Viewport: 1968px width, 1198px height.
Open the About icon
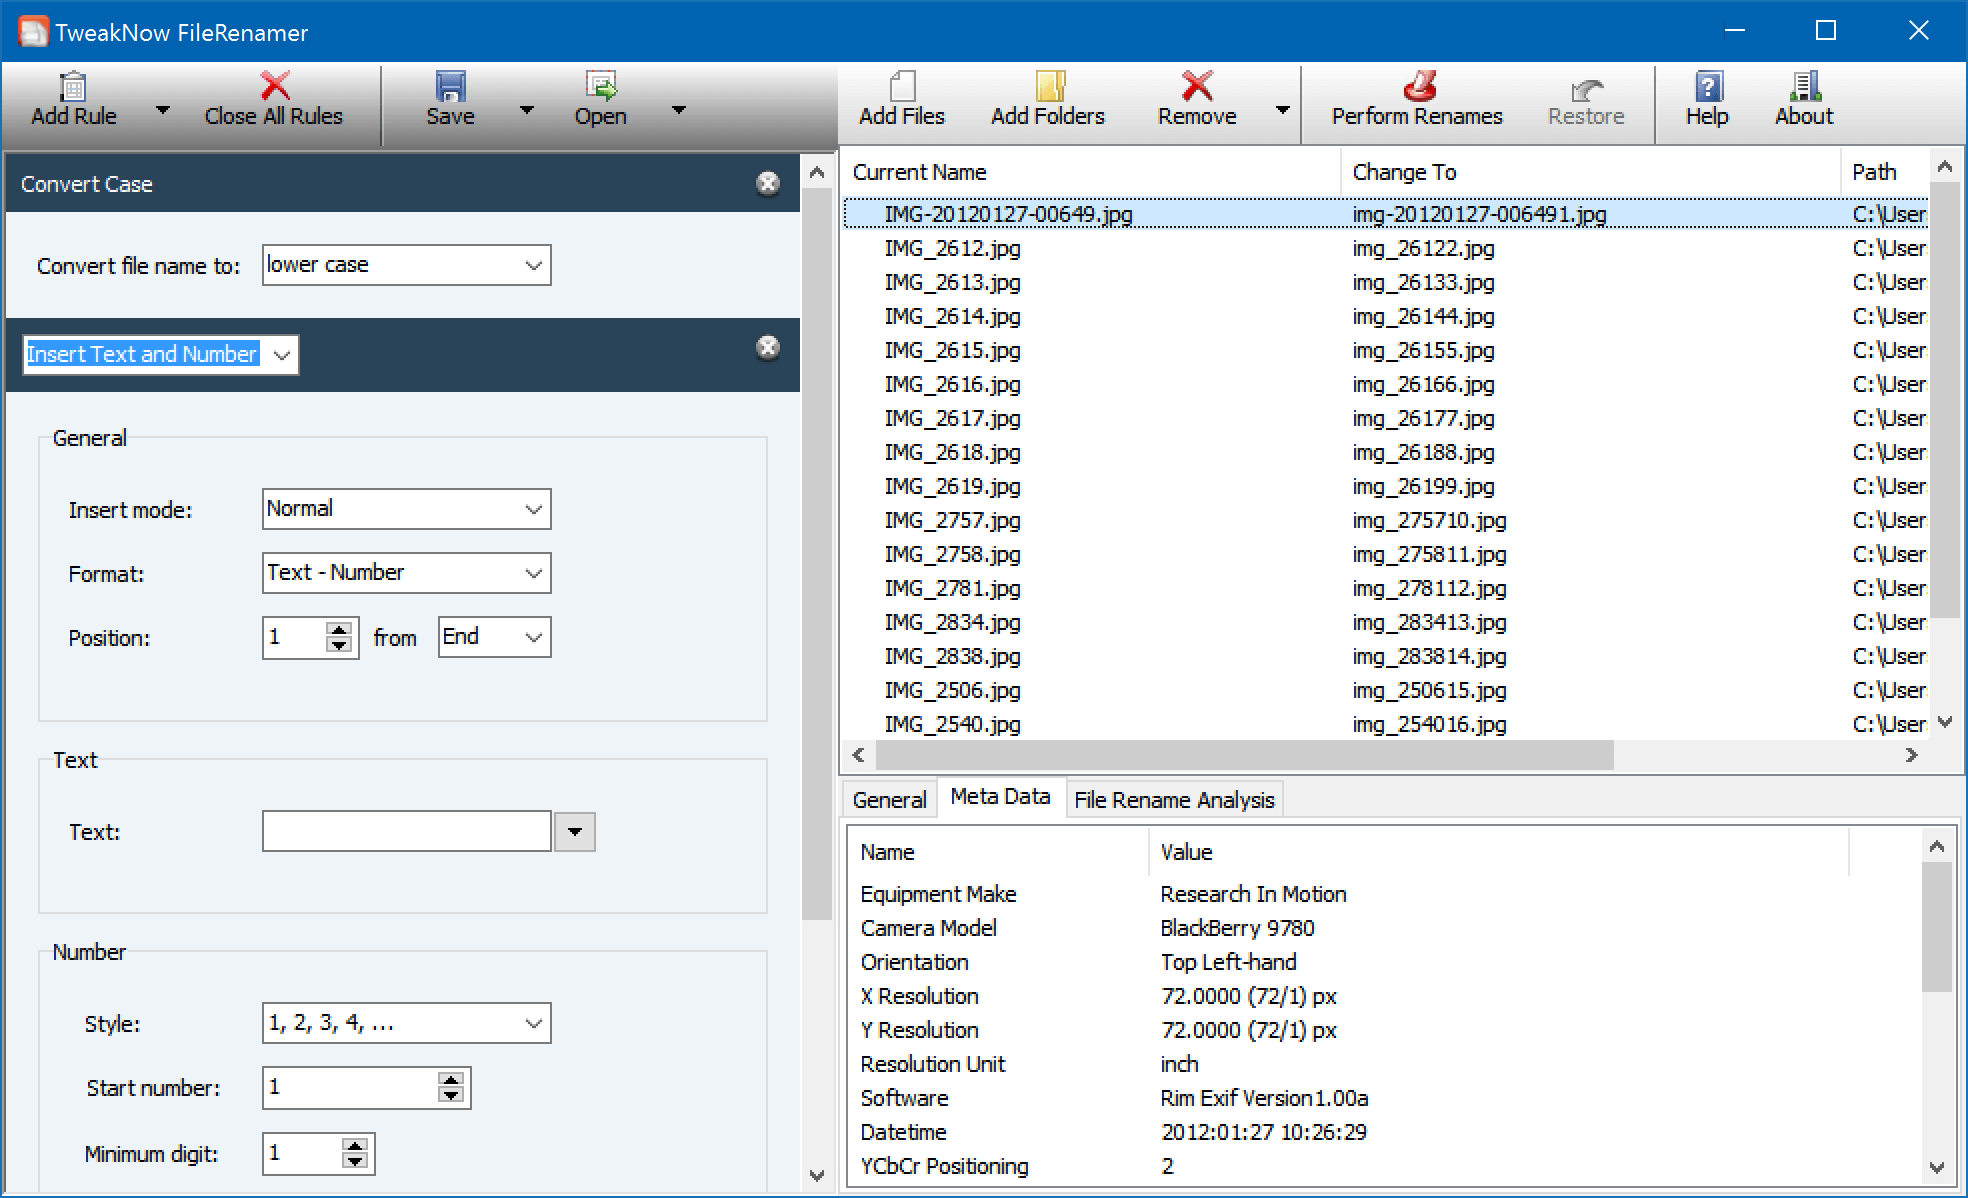pos(1805,86)
